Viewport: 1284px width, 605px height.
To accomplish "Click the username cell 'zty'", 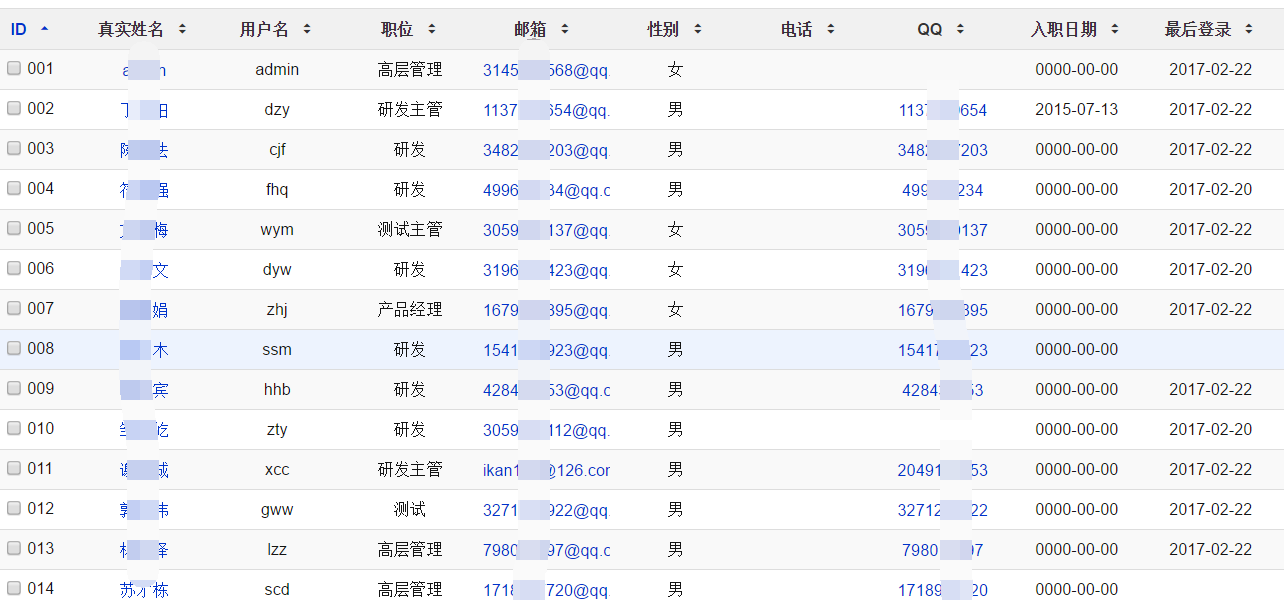I will 277,430.
